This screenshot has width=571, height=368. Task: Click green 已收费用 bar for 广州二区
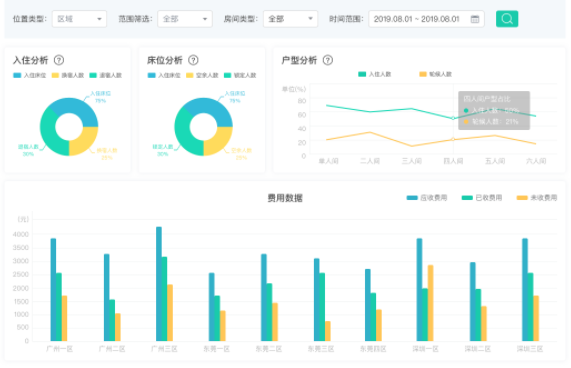point(112,320)
